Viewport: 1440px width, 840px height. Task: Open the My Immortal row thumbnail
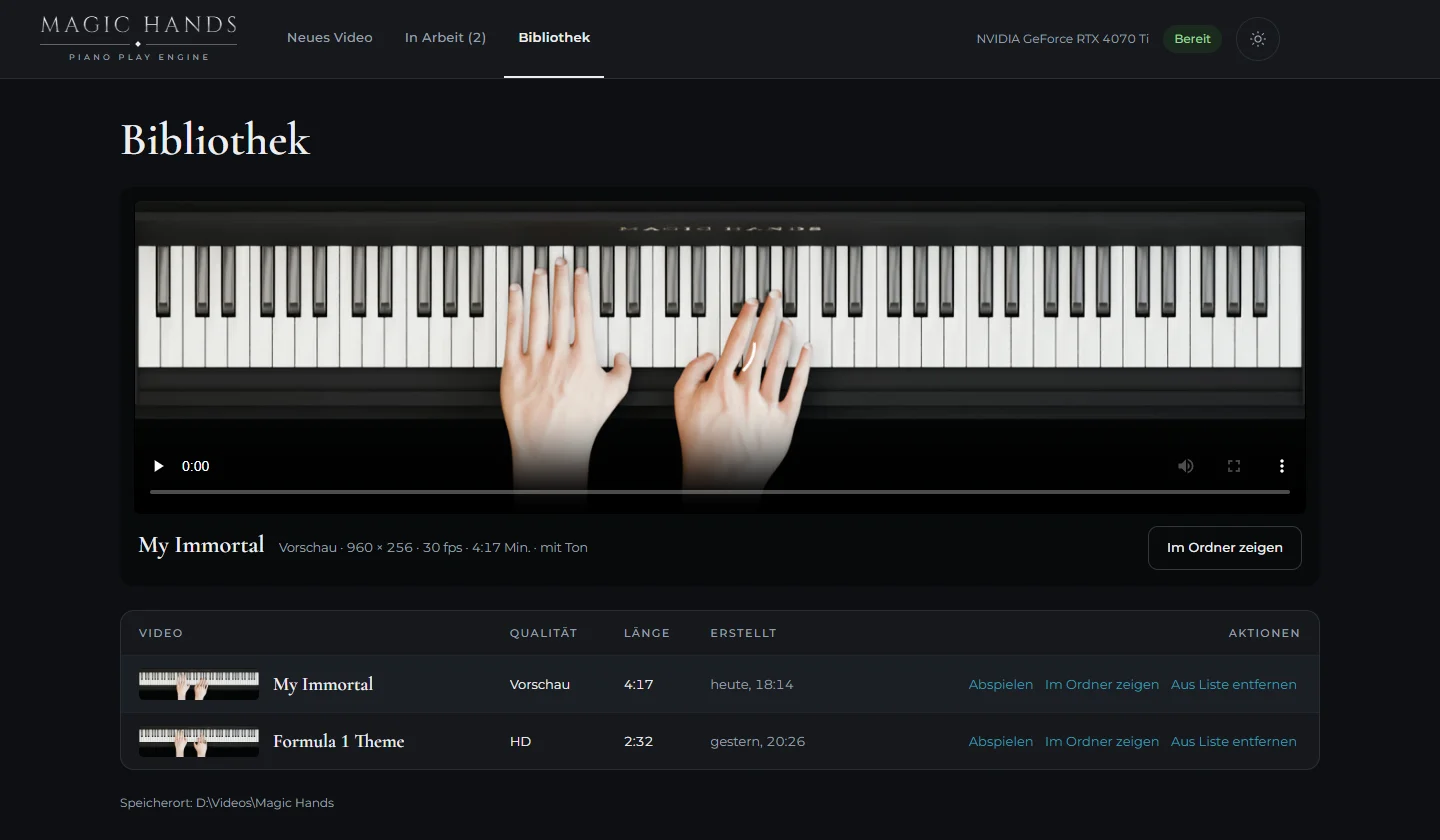(x=199, y=685)
